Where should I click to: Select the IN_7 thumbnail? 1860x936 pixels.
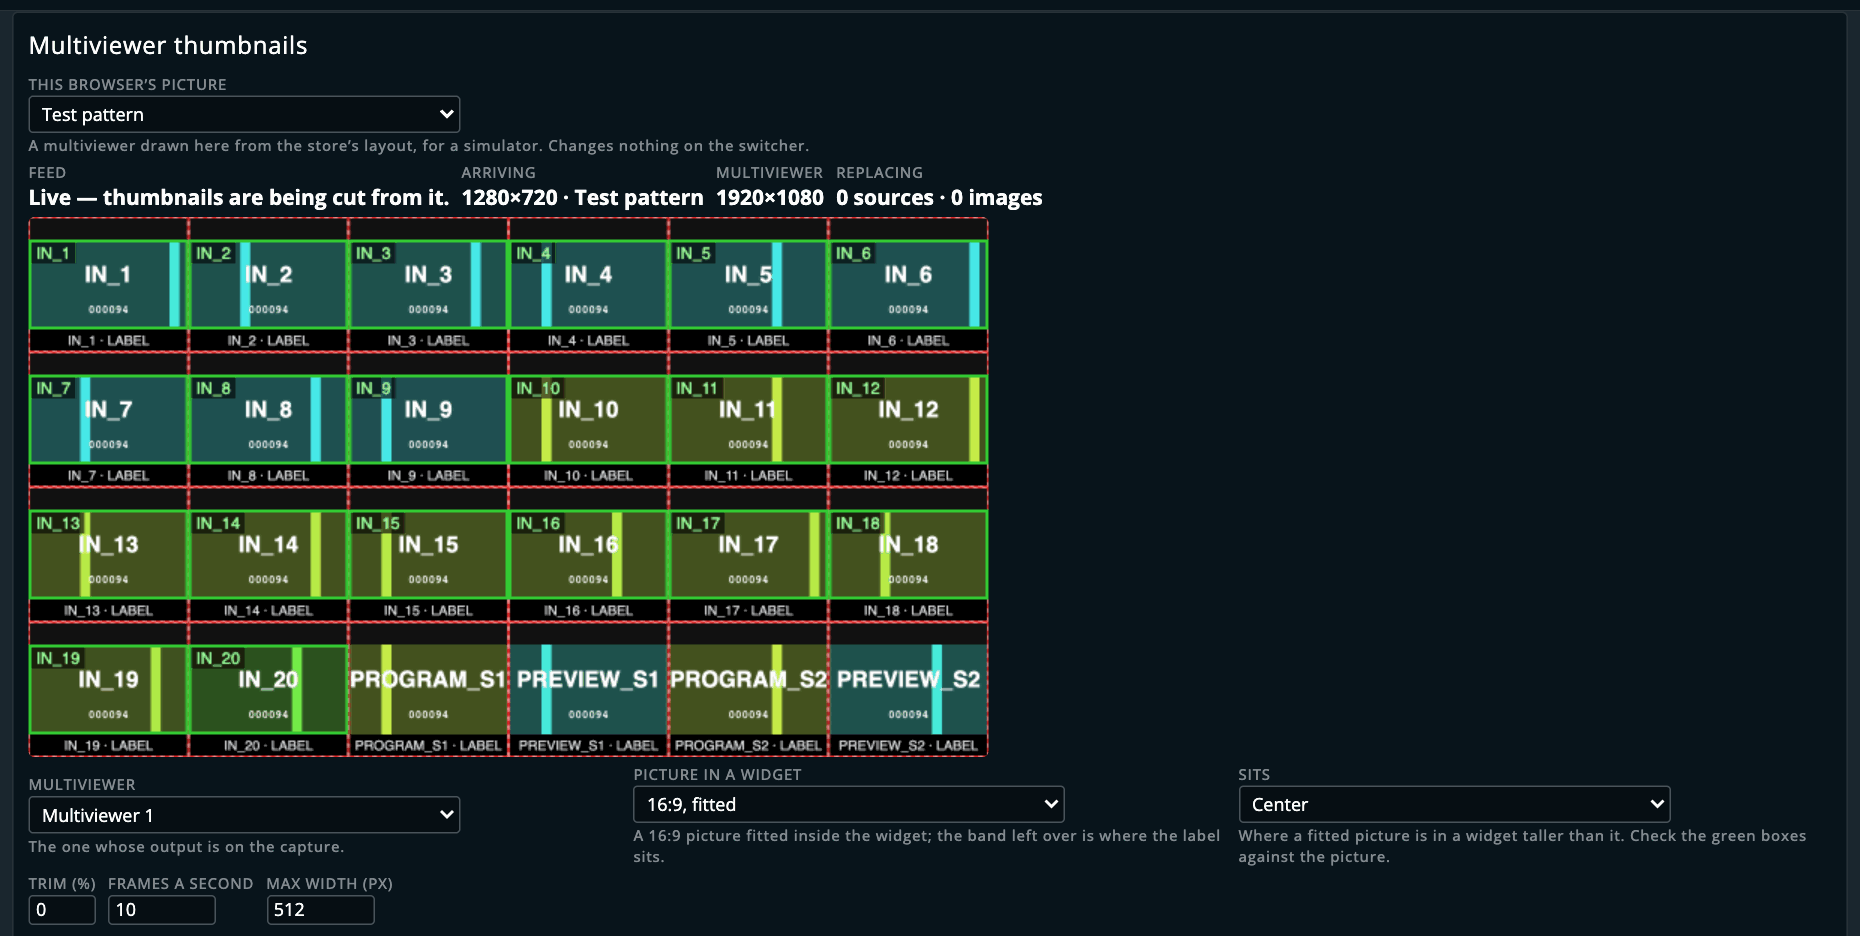pos(108,419)
